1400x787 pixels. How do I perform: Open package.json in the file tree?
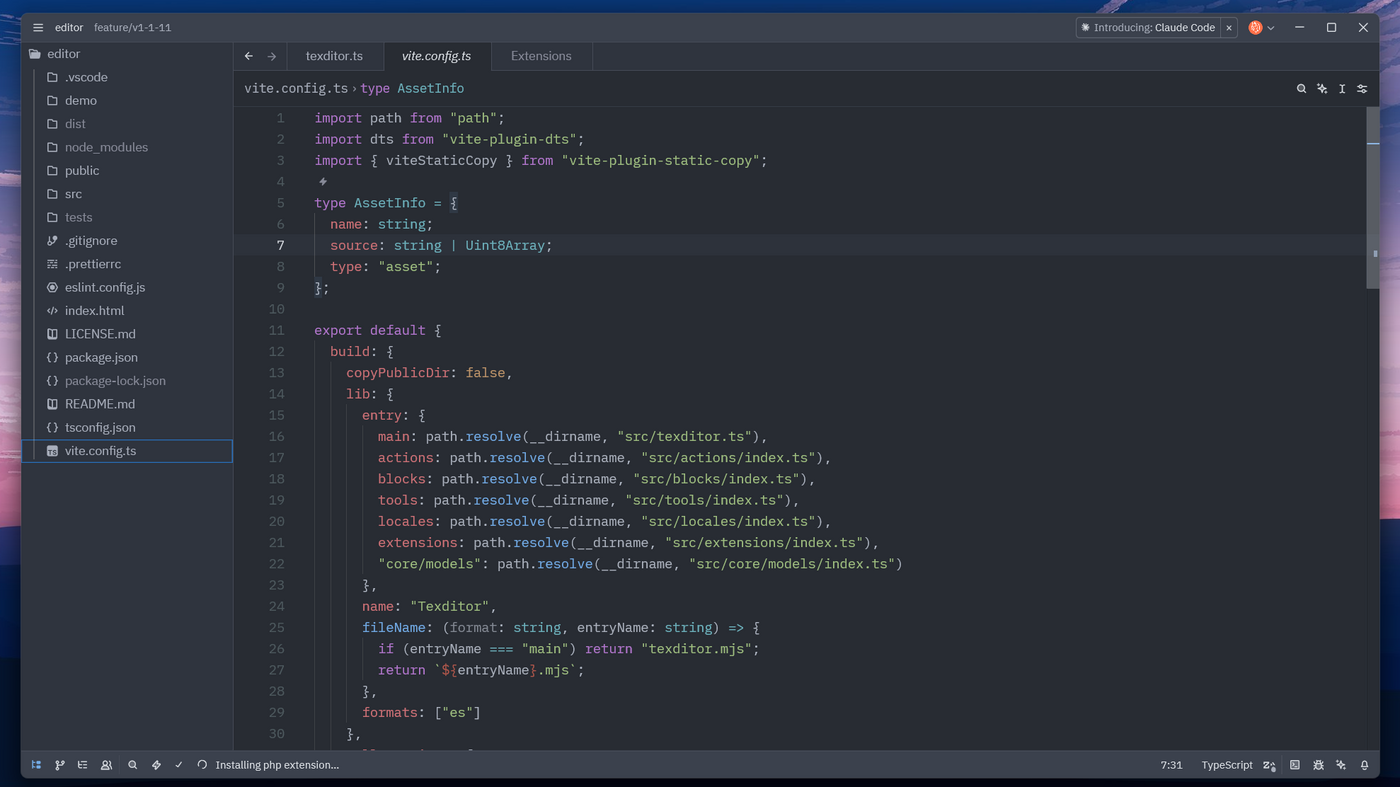101,357
